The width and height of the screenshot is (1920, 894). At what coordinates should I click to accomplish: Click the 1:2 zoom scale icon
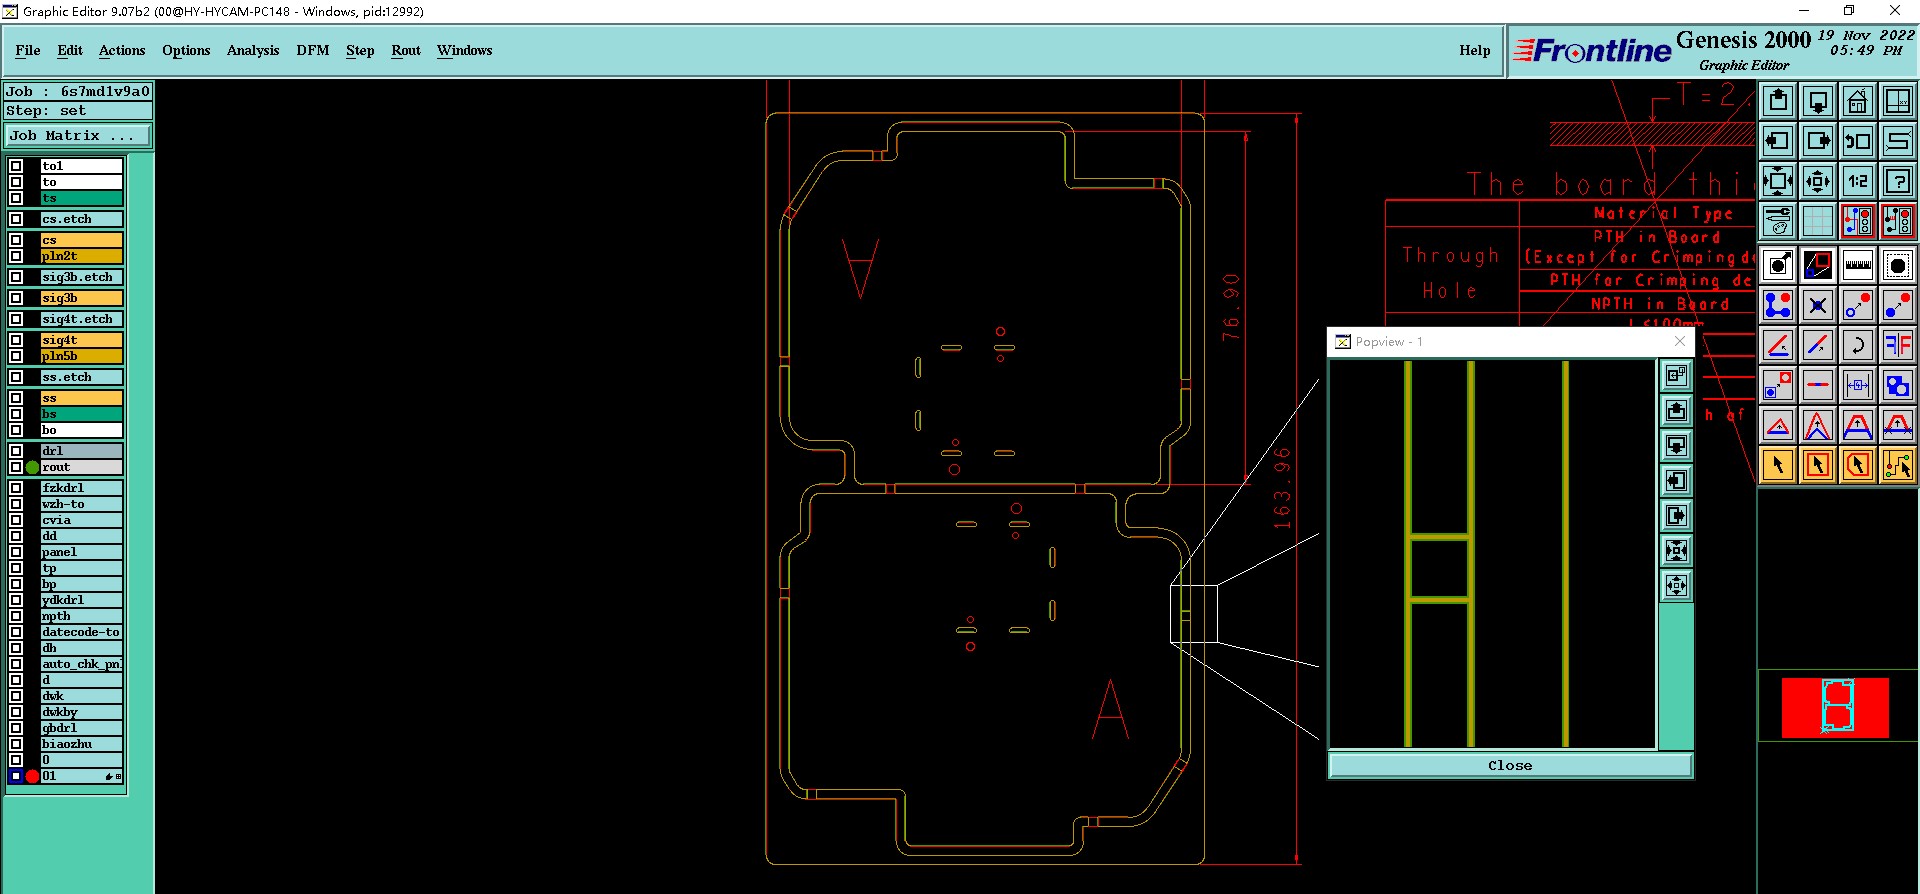click(1857, 181)
